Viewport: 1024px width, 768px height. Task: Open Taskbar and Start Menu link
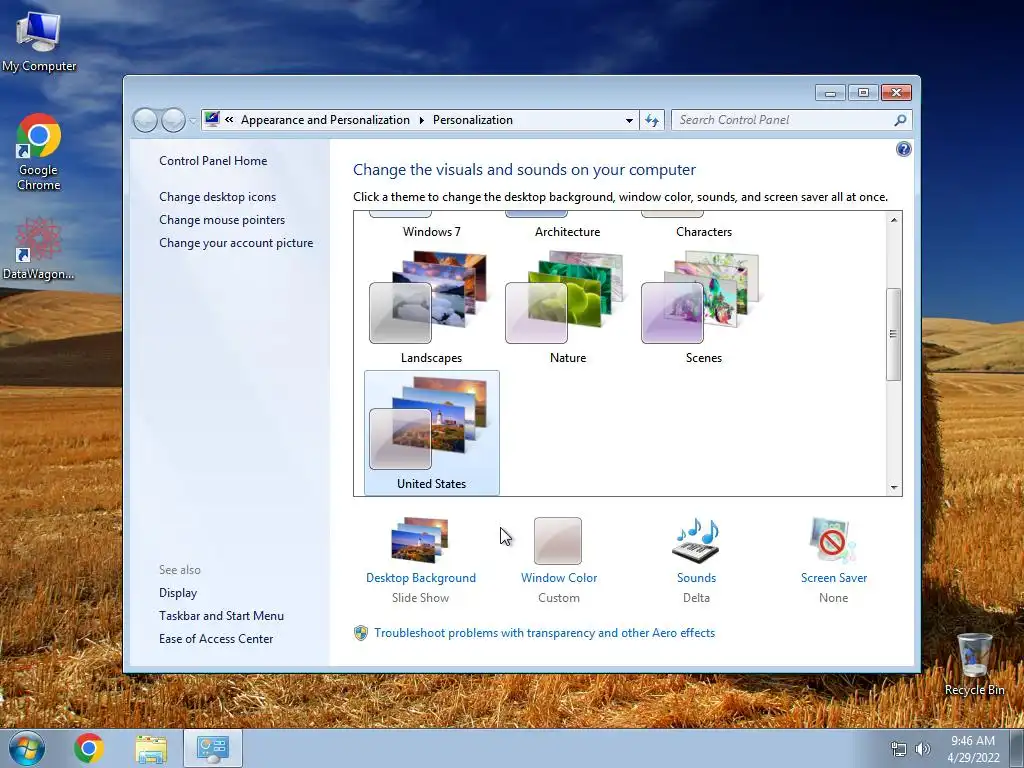[221, 616]
